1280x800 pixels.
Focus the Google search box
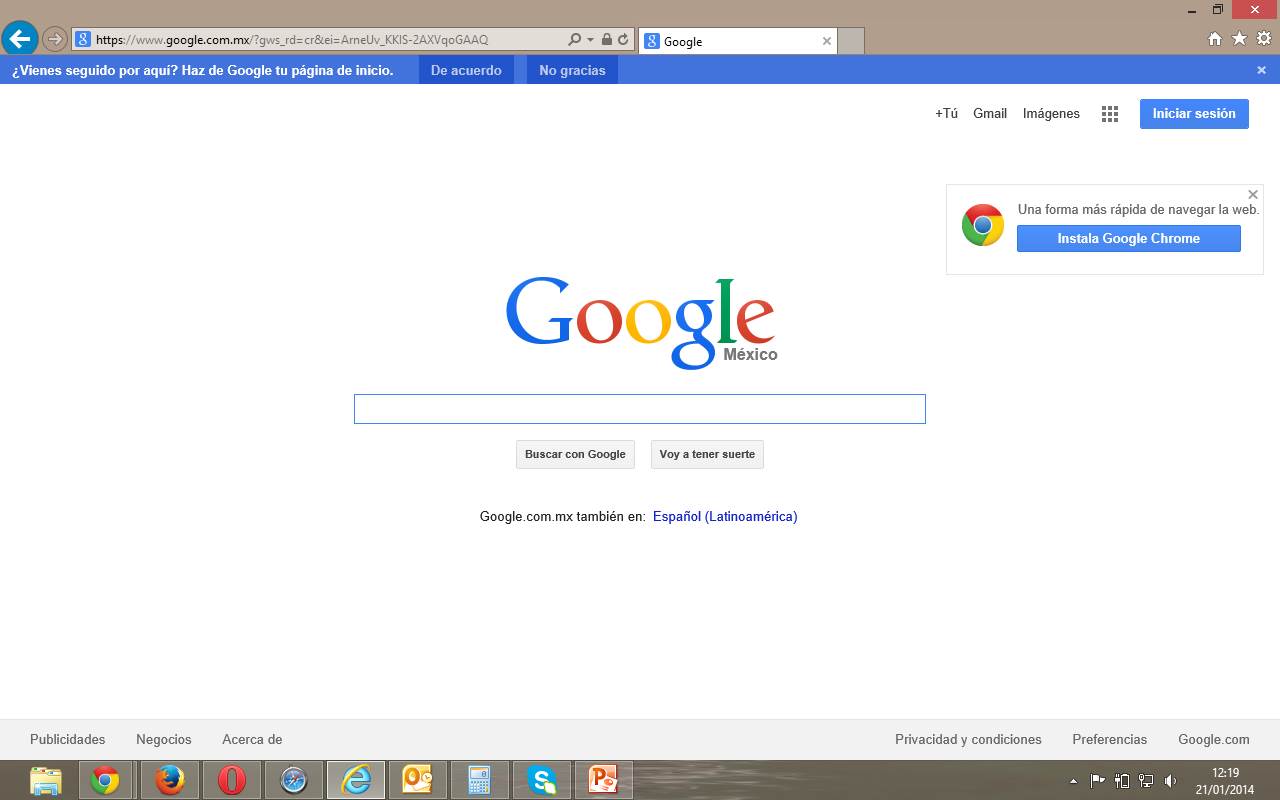(640, 409)
